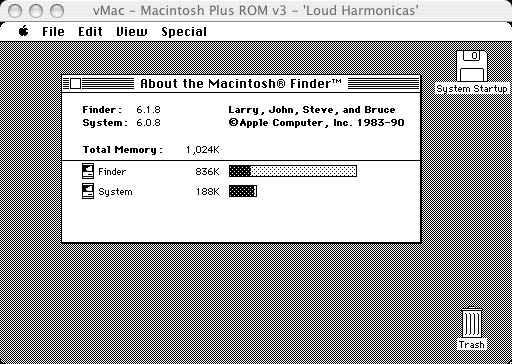
Task: Click the Total Memory '1,024K' value
Action: [203, 150]
